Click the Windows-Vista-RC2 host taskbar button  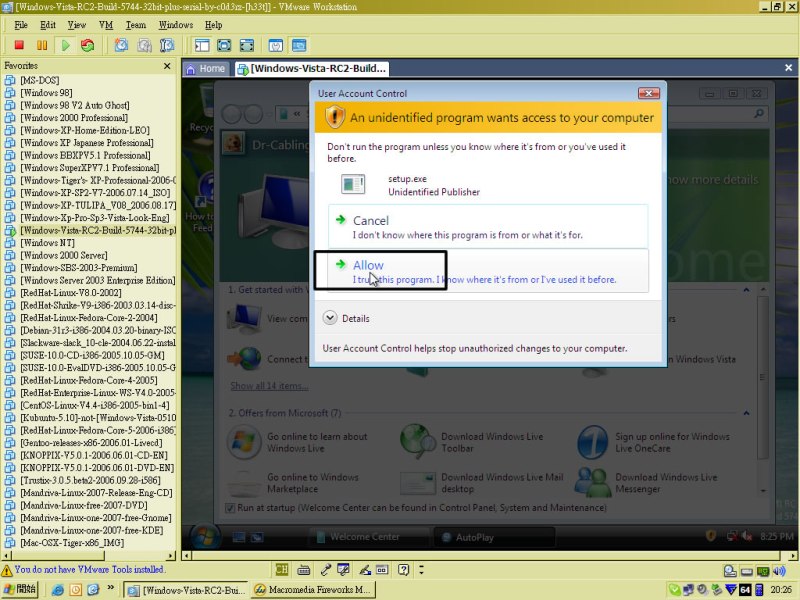click(x=186, y=590)
